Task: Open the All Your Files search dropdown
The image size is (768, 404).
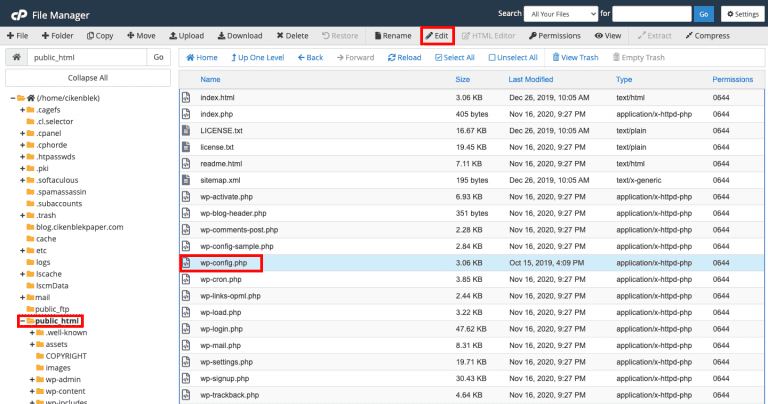Action: pyautogui.click(x=561, y=14)
